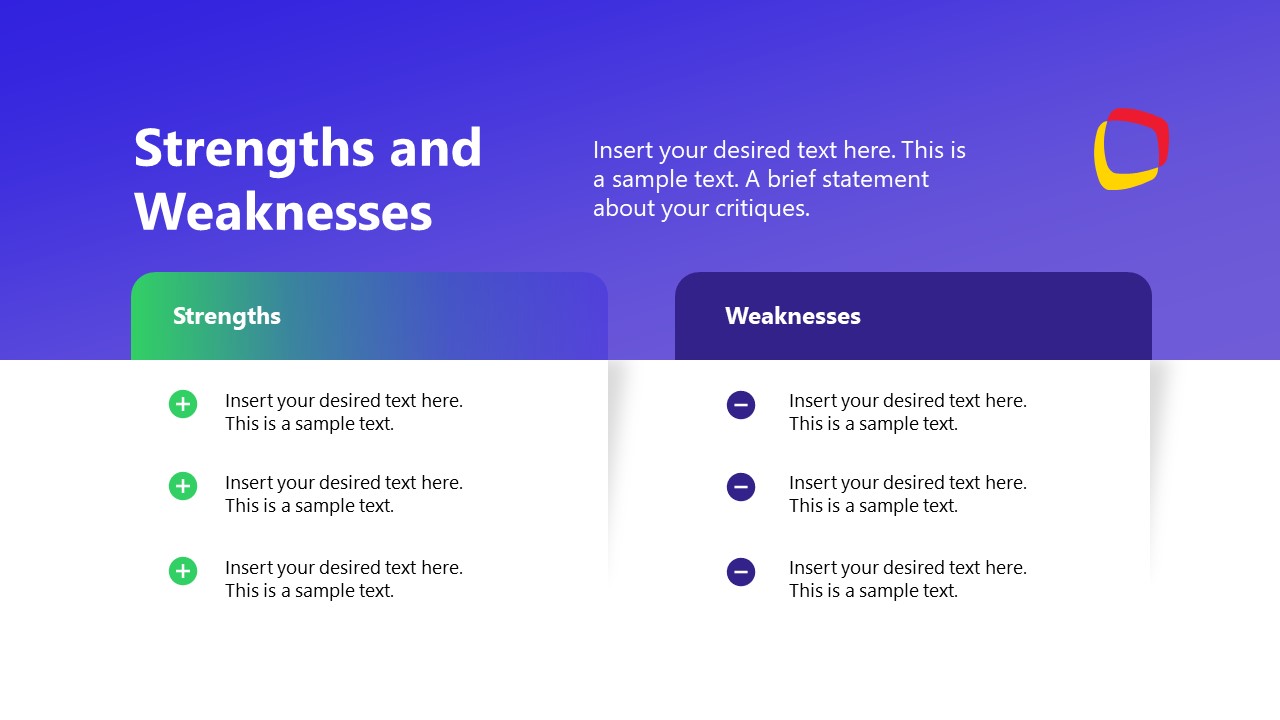Select the first green plus icon
The height and width of the screenshot is (720, 1280).
[x=183, y=404]
